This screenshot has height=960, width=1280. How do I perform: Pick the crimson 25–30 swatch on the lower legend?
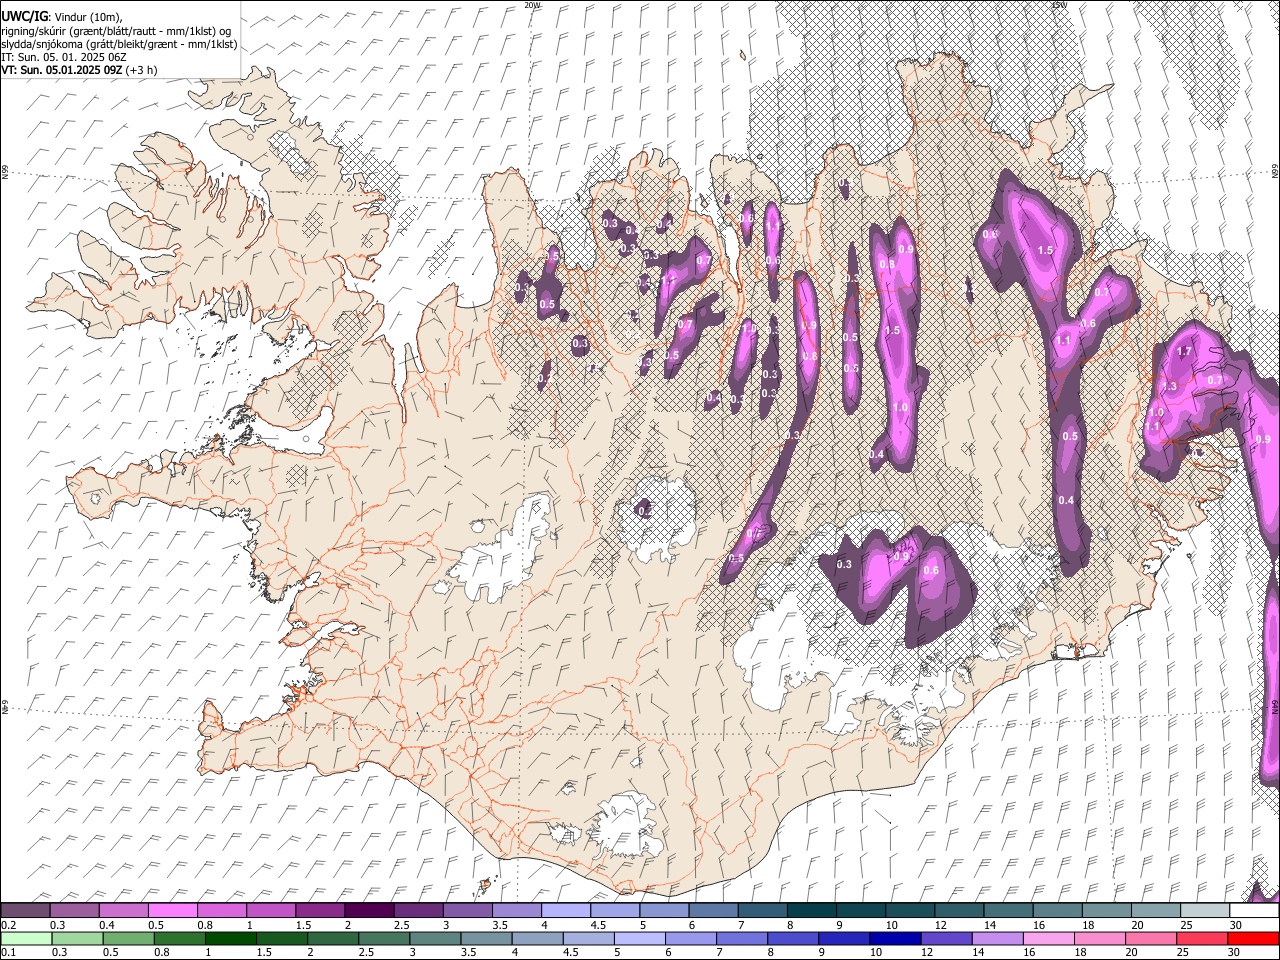(1203, 938)
